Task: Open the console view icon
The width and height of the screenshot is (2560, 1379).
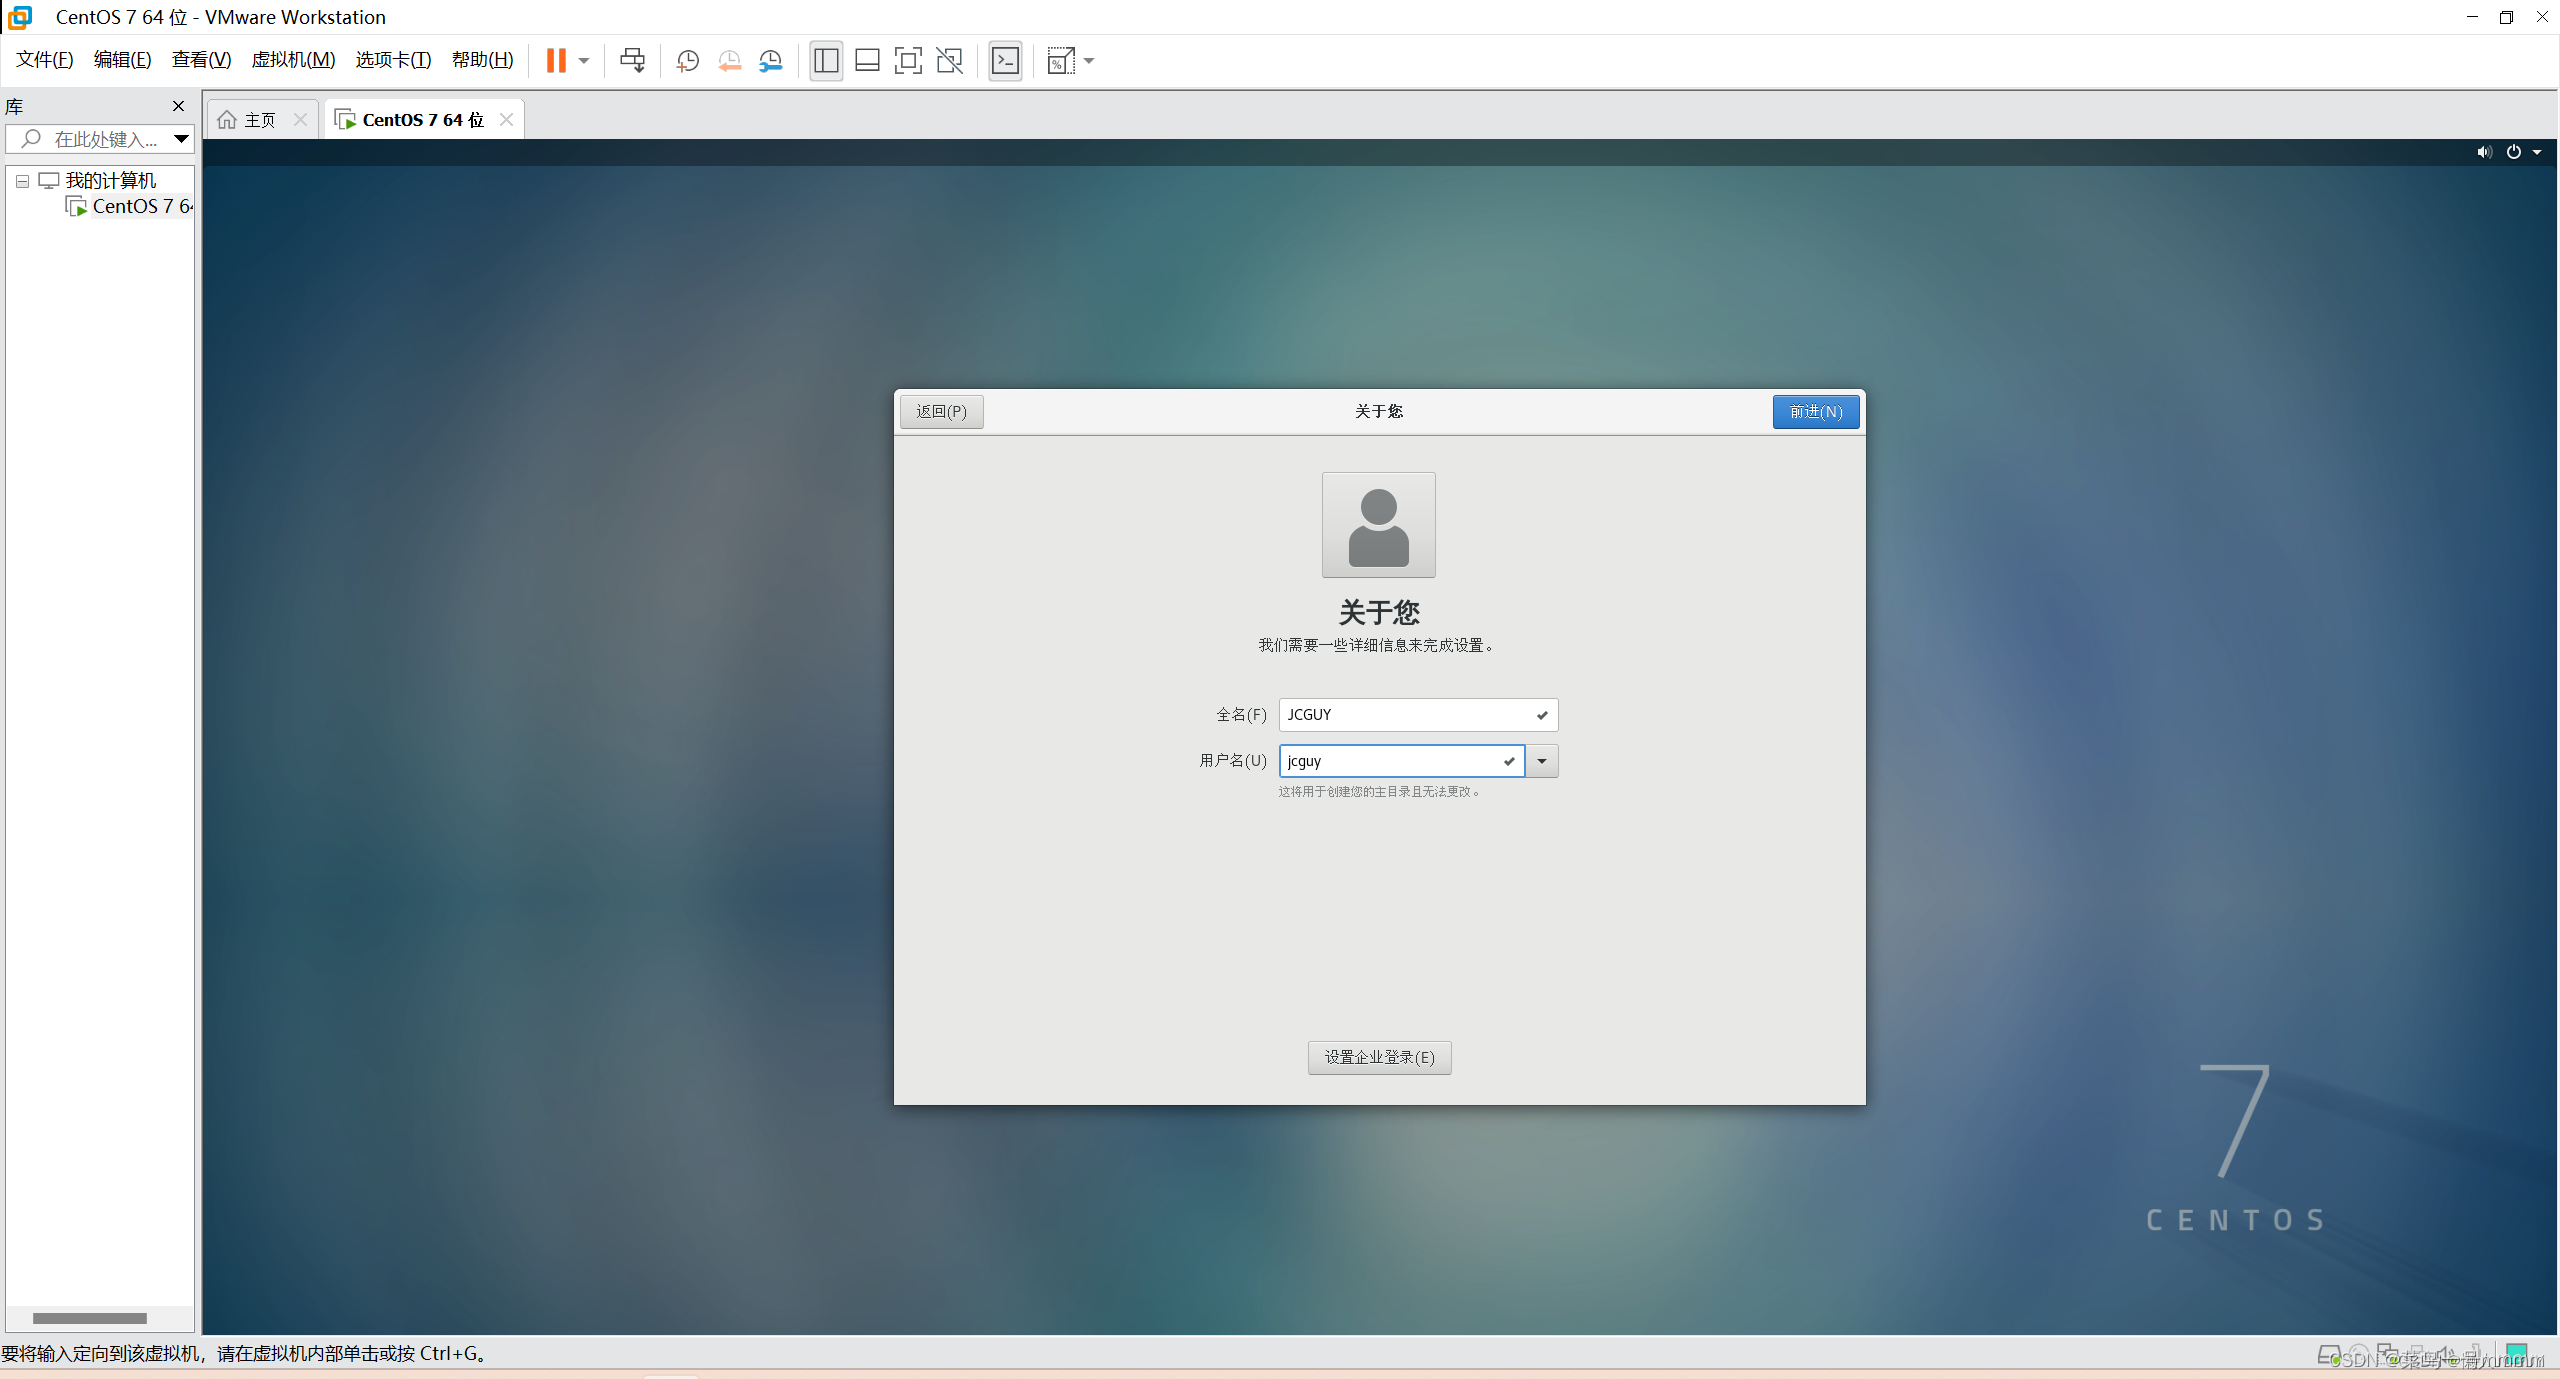Action: tap(1005, 61)
